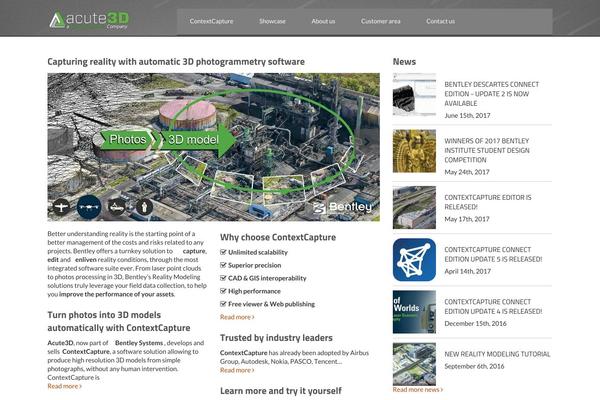
Task: Open the ContextCapture menu
Action: [211, 21]
